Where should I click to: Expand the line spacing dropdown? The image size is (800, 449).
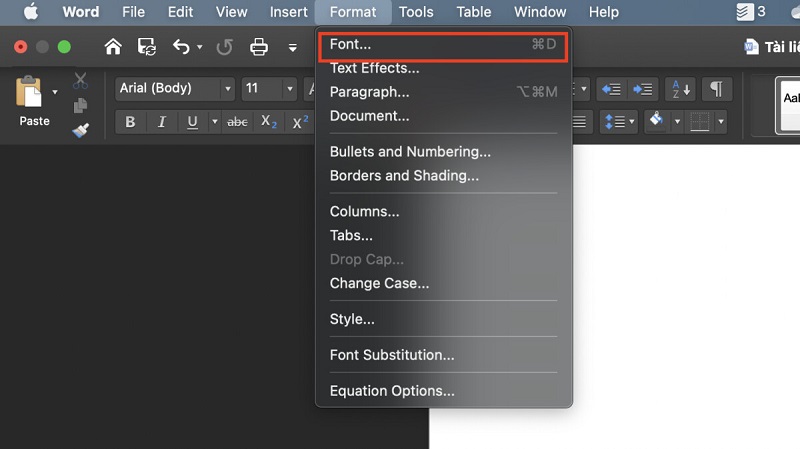pos(630,122)
